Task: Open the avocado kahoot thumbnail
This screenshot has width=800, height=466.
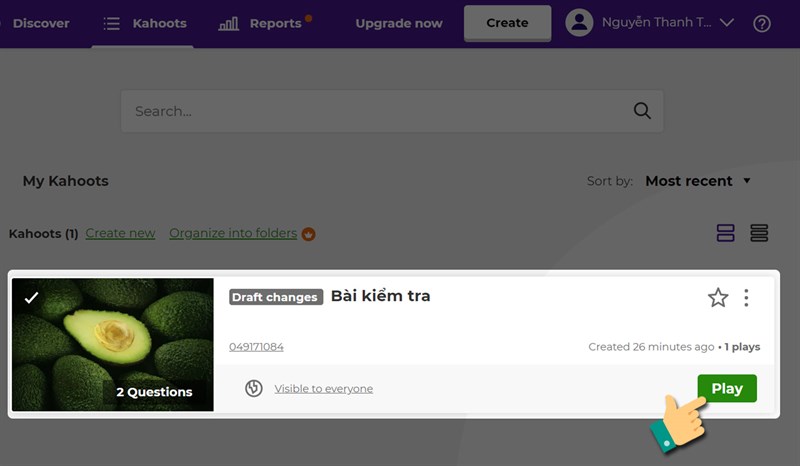Action: pos(113,345)
